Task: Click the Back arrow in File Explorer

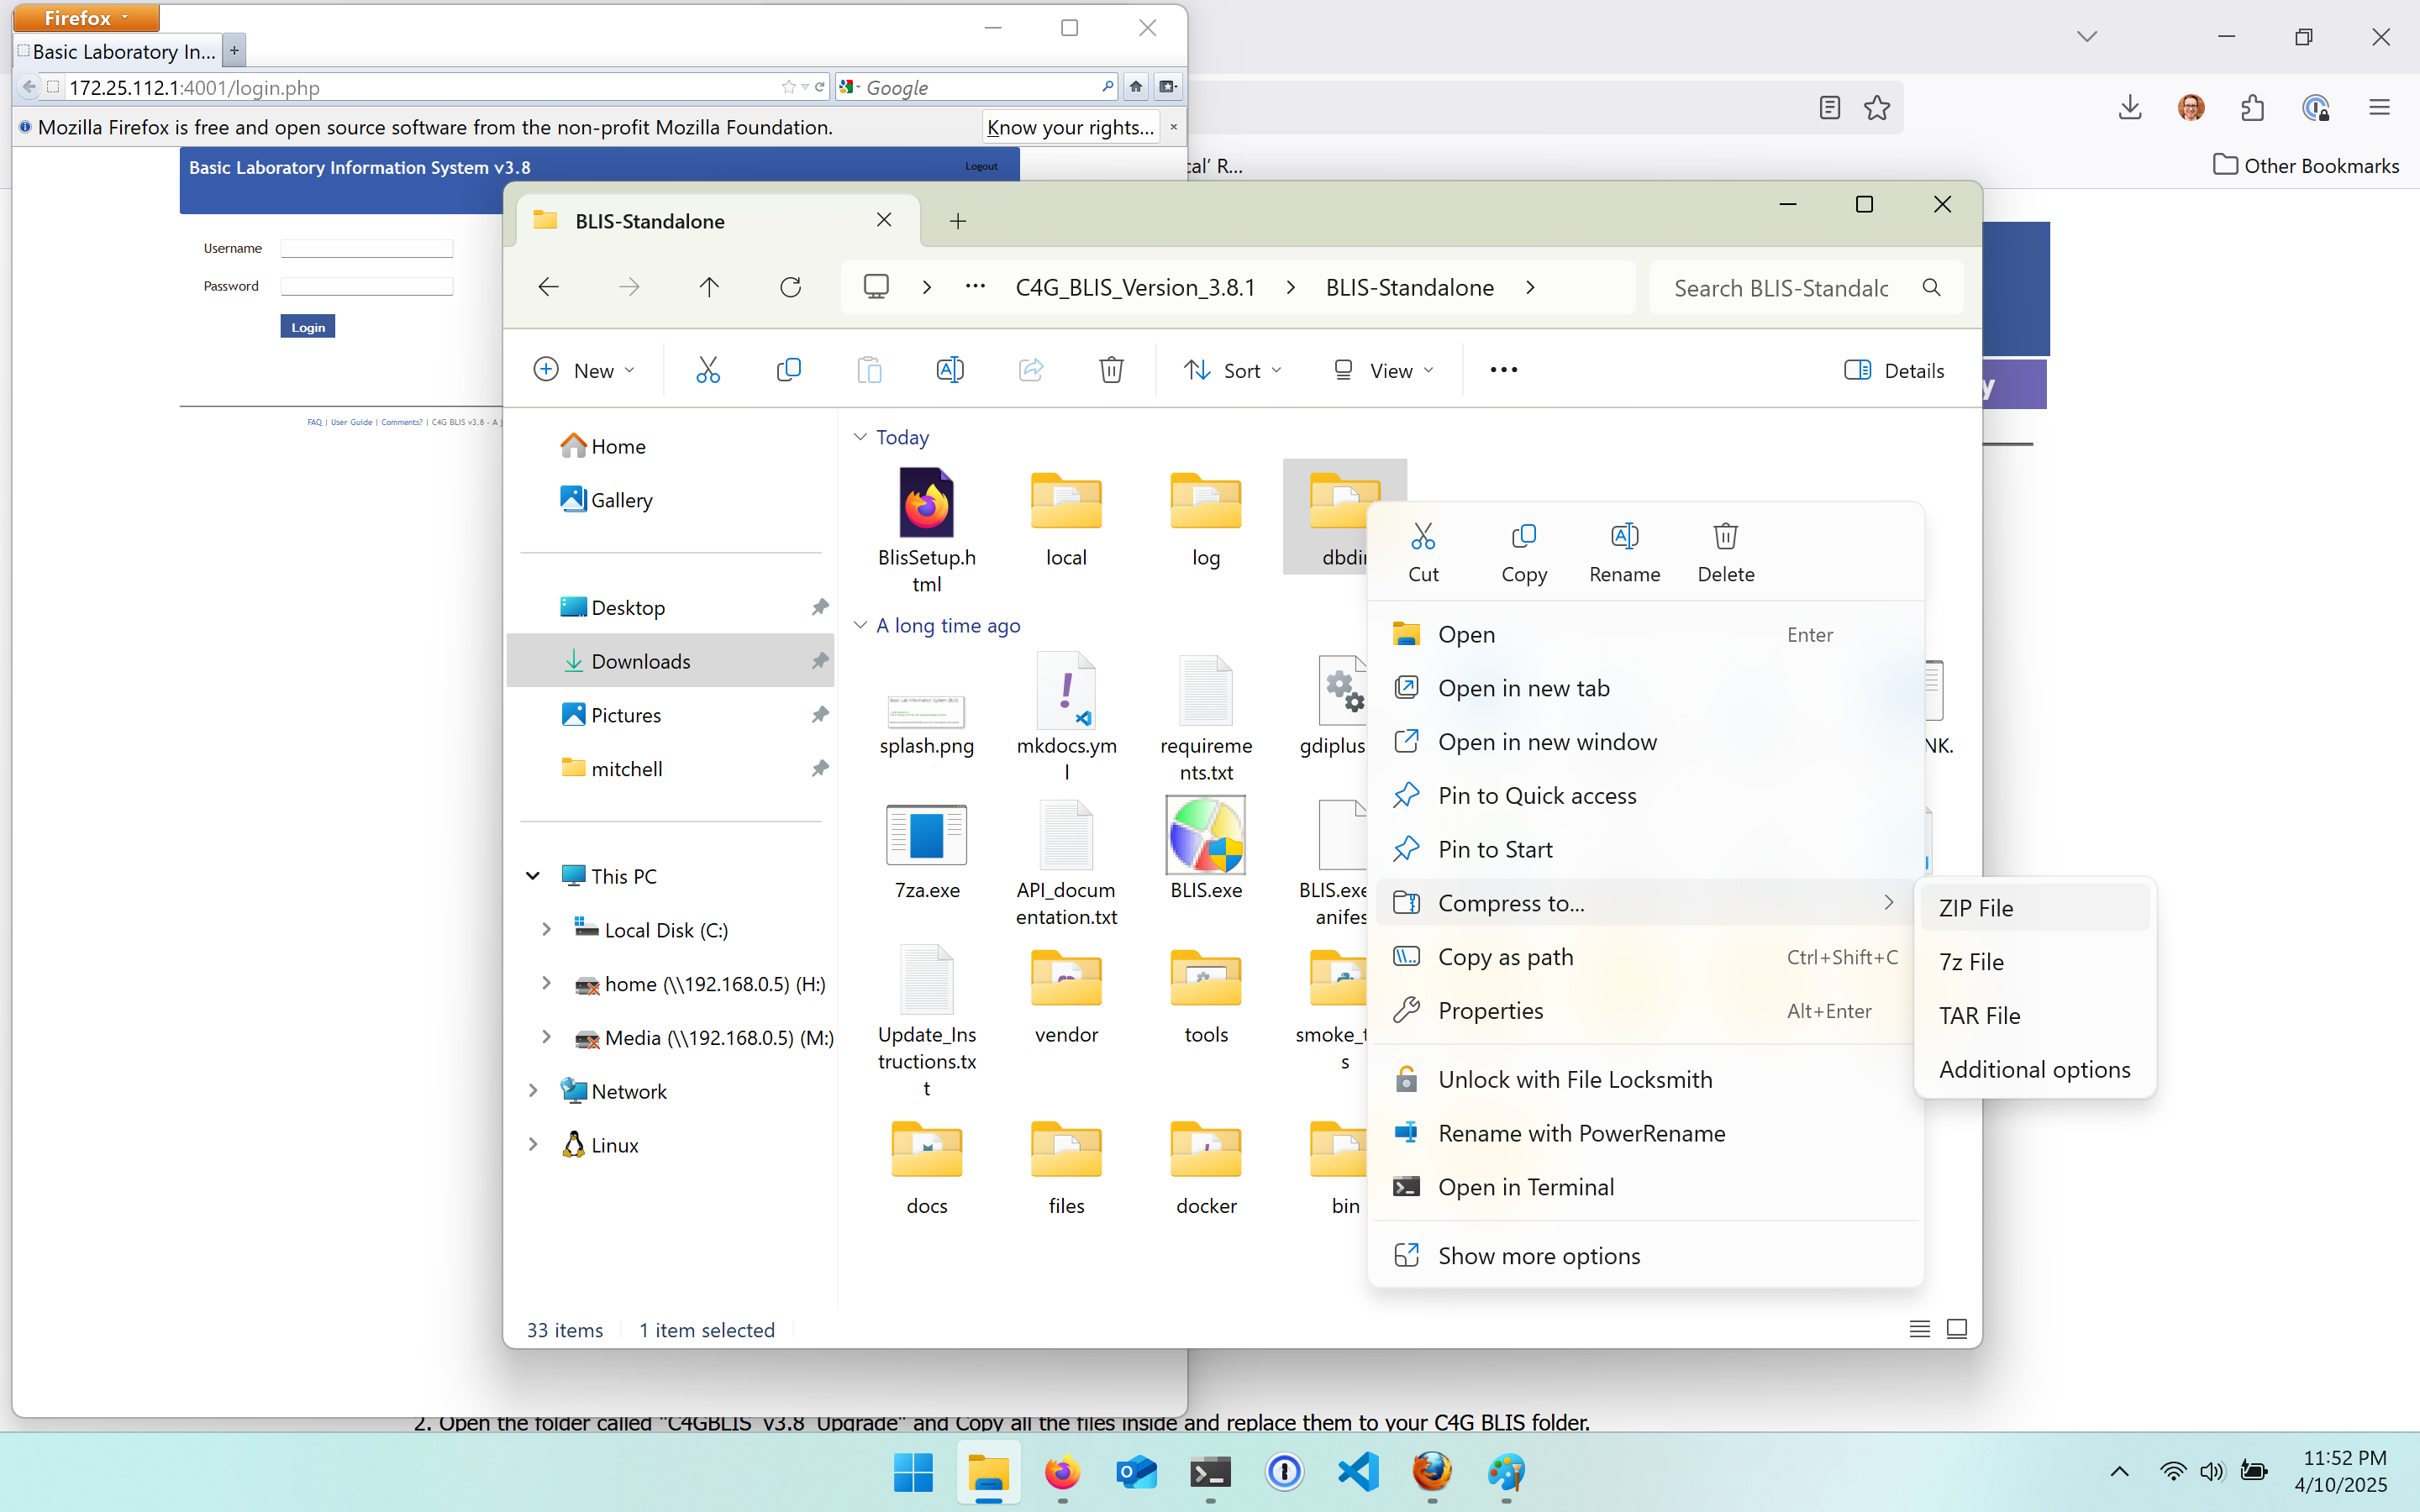Action: click(x=548, y=288)
